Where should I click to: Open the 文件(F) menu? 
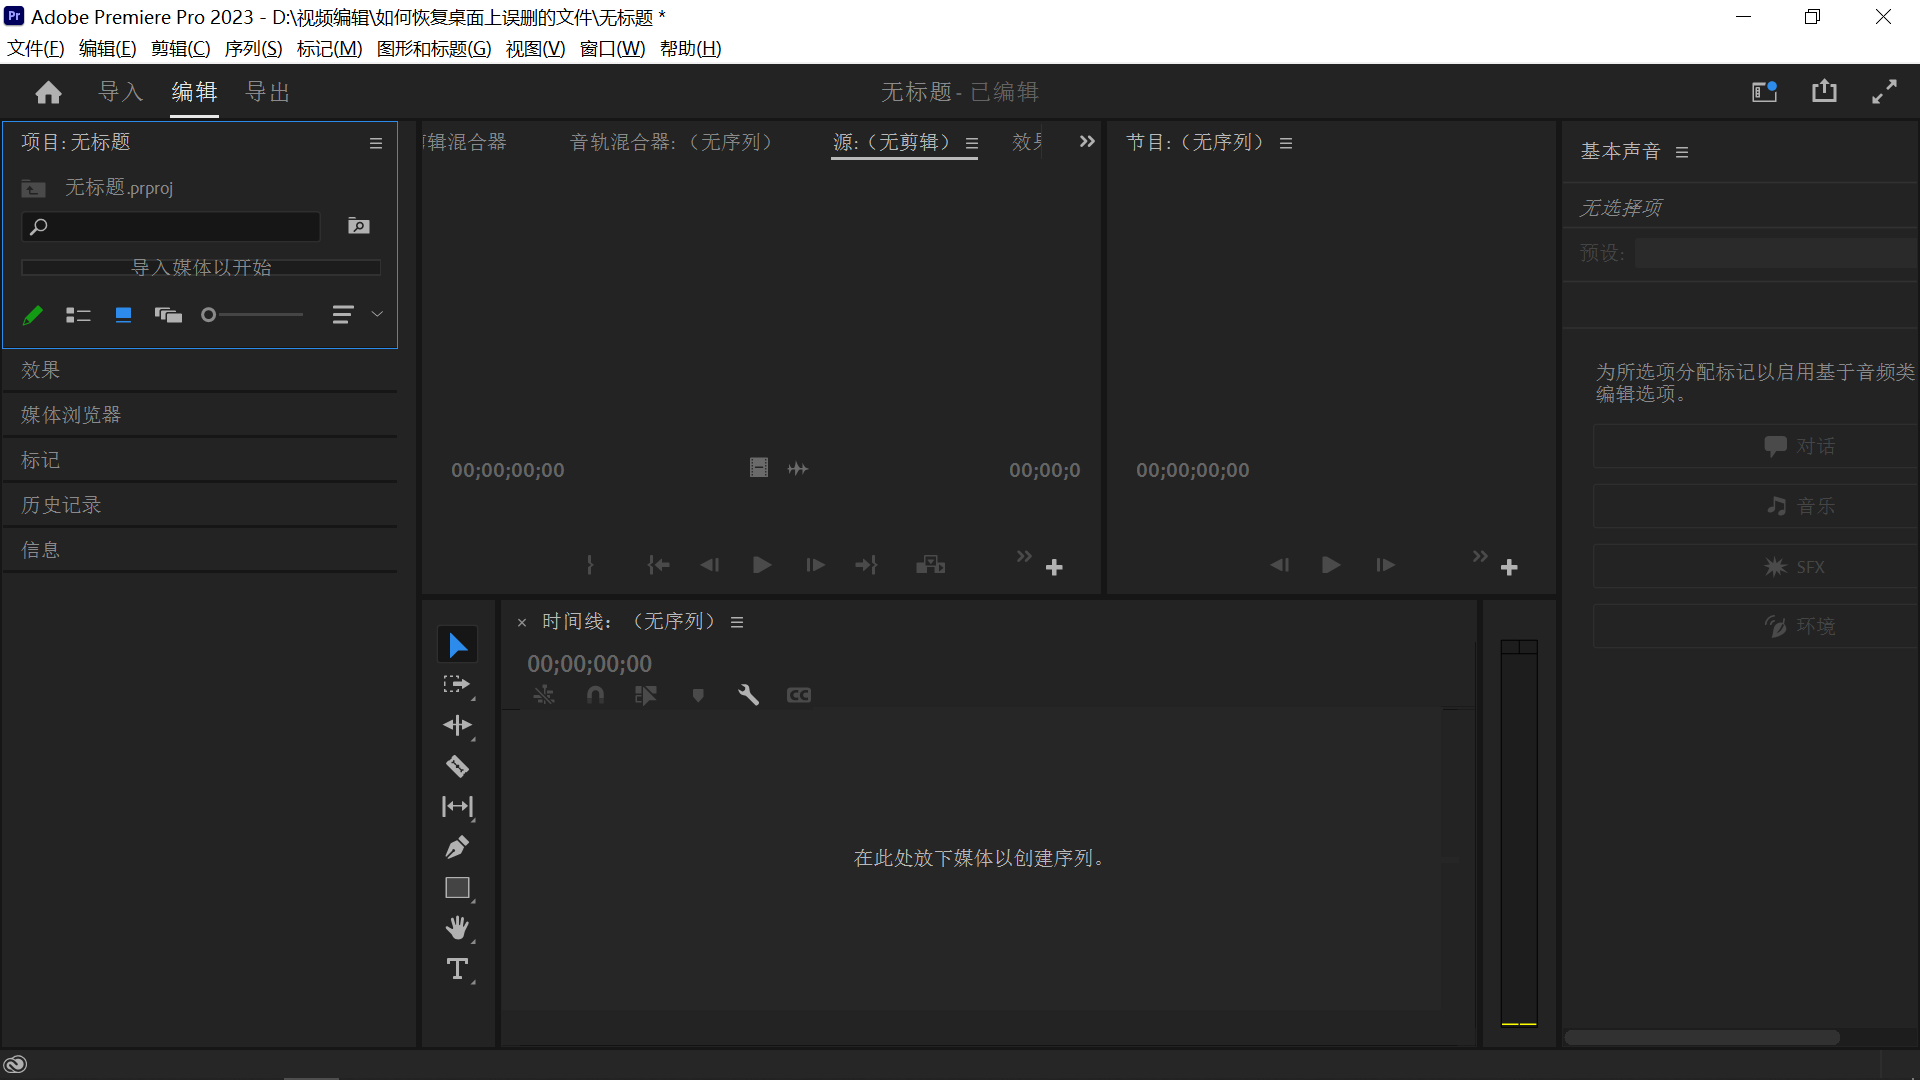(x=36, y=49)
